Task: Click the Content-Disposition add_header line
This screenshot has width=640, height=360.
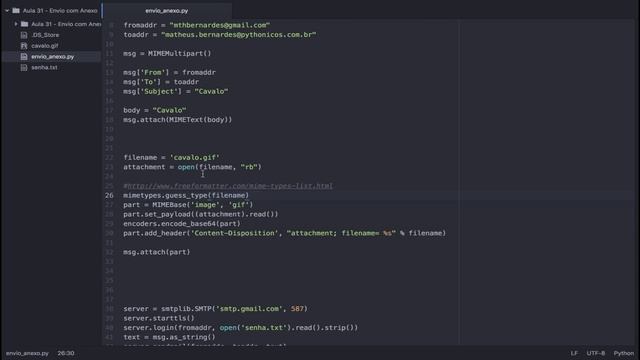Action: (x=284, y=233)
